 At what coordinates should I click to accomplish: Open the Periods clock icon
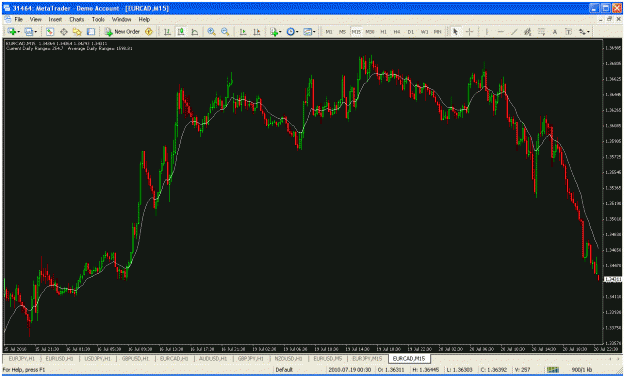[291, 31]
